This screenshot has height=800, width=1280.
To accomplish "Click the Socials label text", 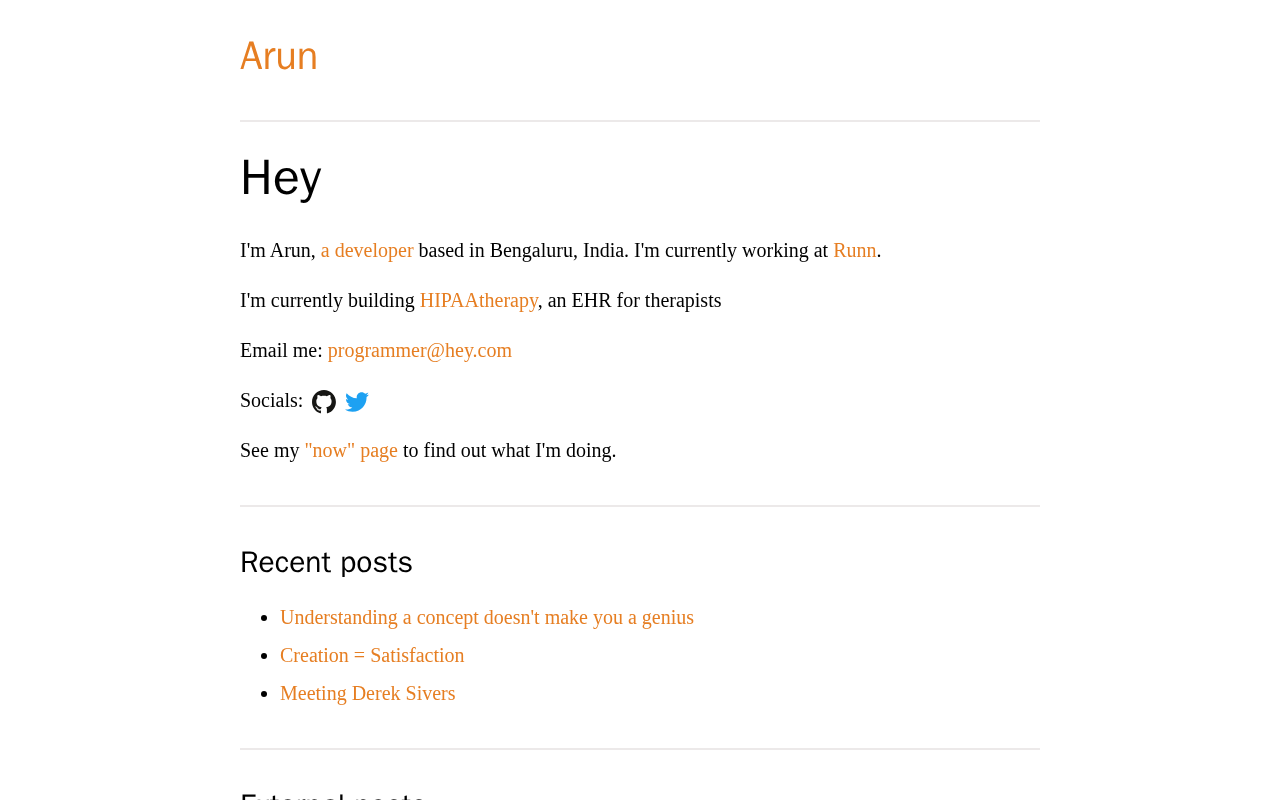I will [x=271, y=400].
